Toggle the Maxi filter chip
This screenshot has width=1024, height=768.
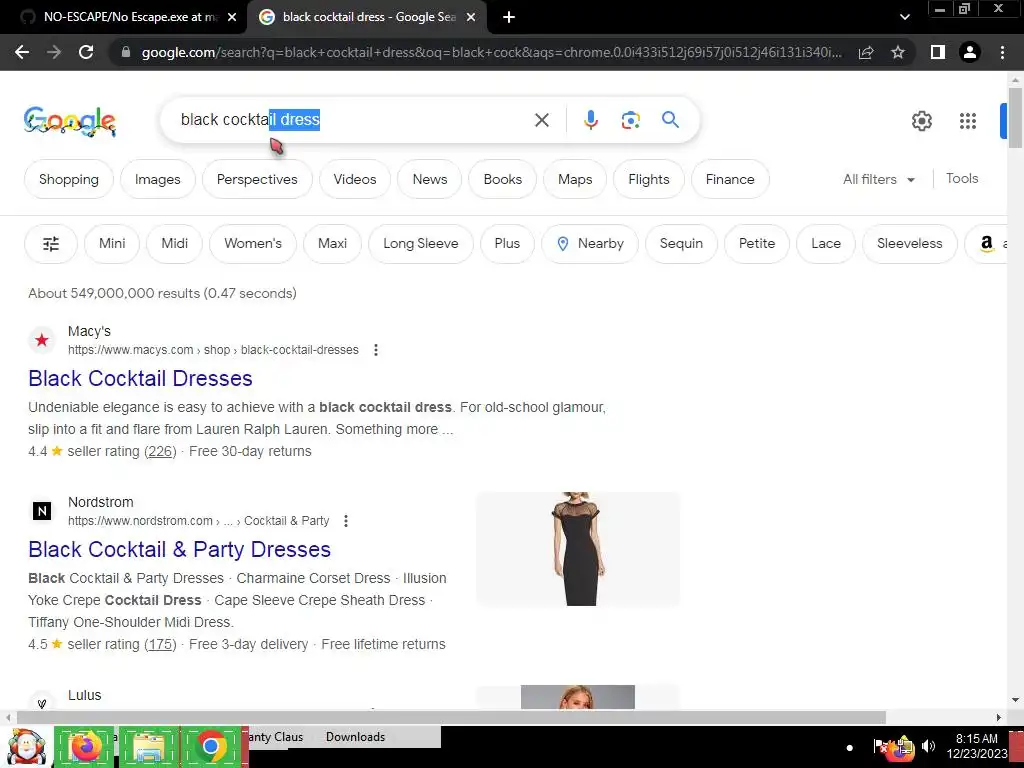click(x=332, y=244)
